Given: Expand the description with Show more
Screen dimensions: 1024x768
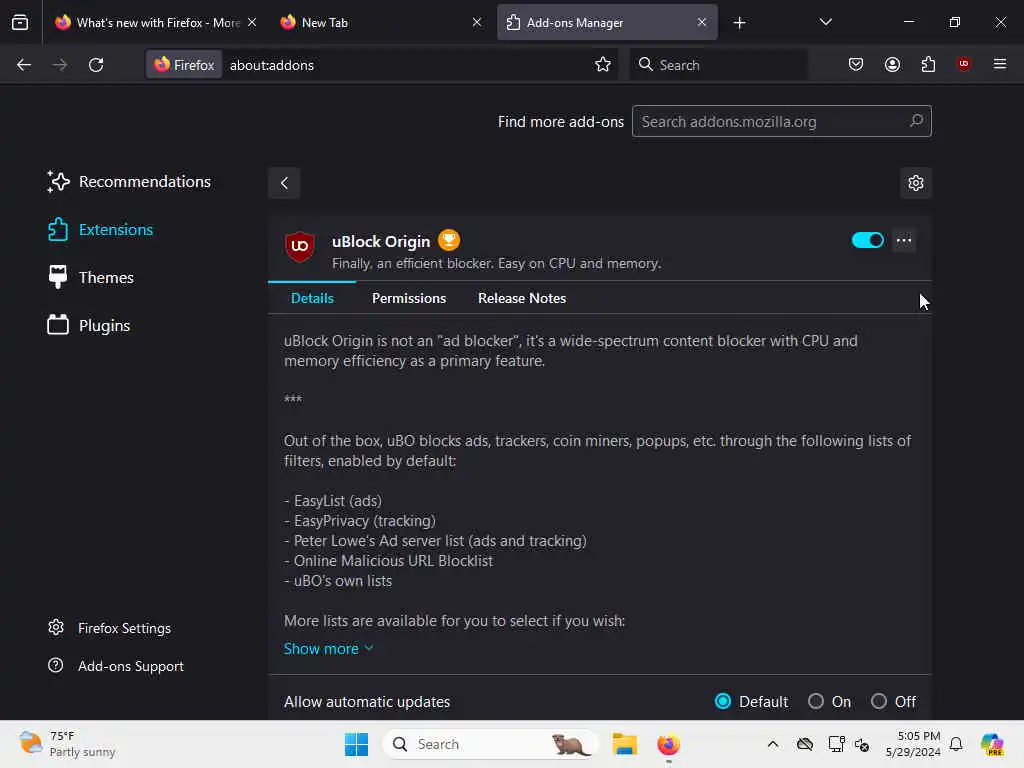Looking at the screenshot, I should coord(328,648).
